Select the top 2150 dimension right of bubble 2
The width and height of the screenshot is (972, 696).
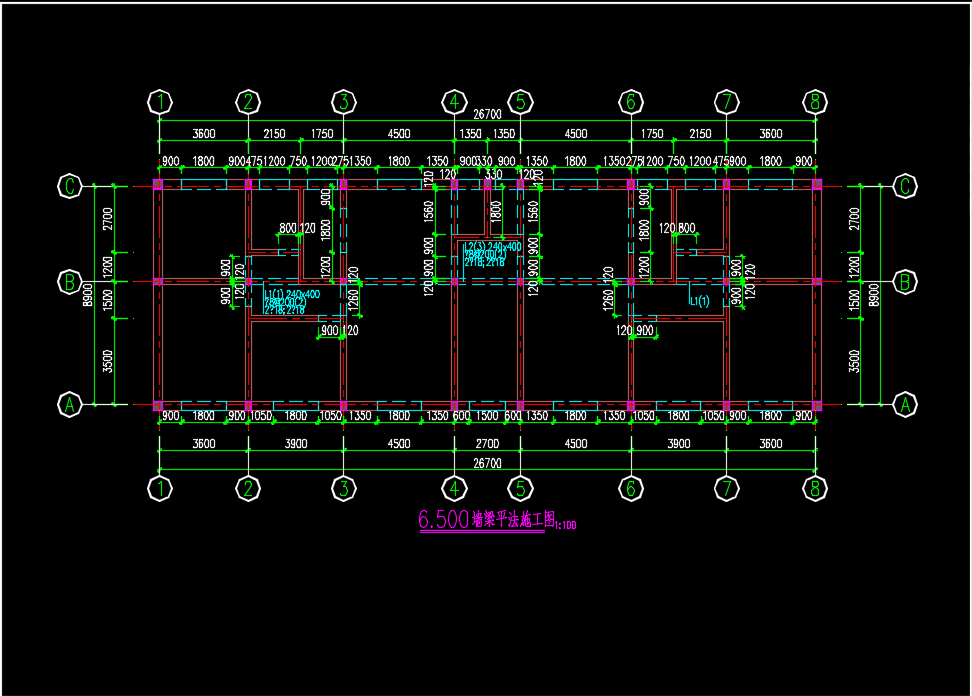[x=273, y=134]
